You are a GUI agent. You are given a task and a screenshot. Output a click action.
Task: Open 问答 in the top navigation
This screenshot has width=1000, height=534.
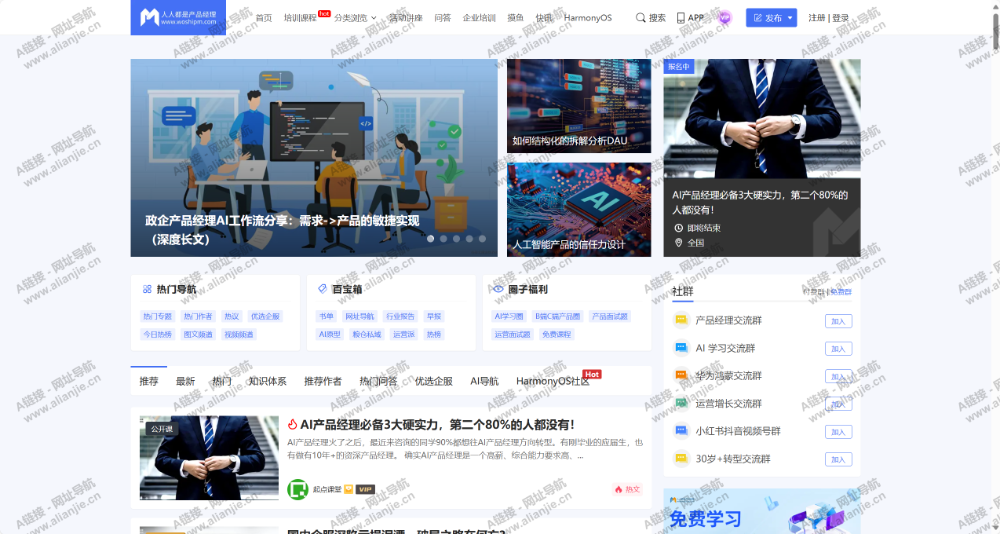pyautogui.click(x=443, y=18)
